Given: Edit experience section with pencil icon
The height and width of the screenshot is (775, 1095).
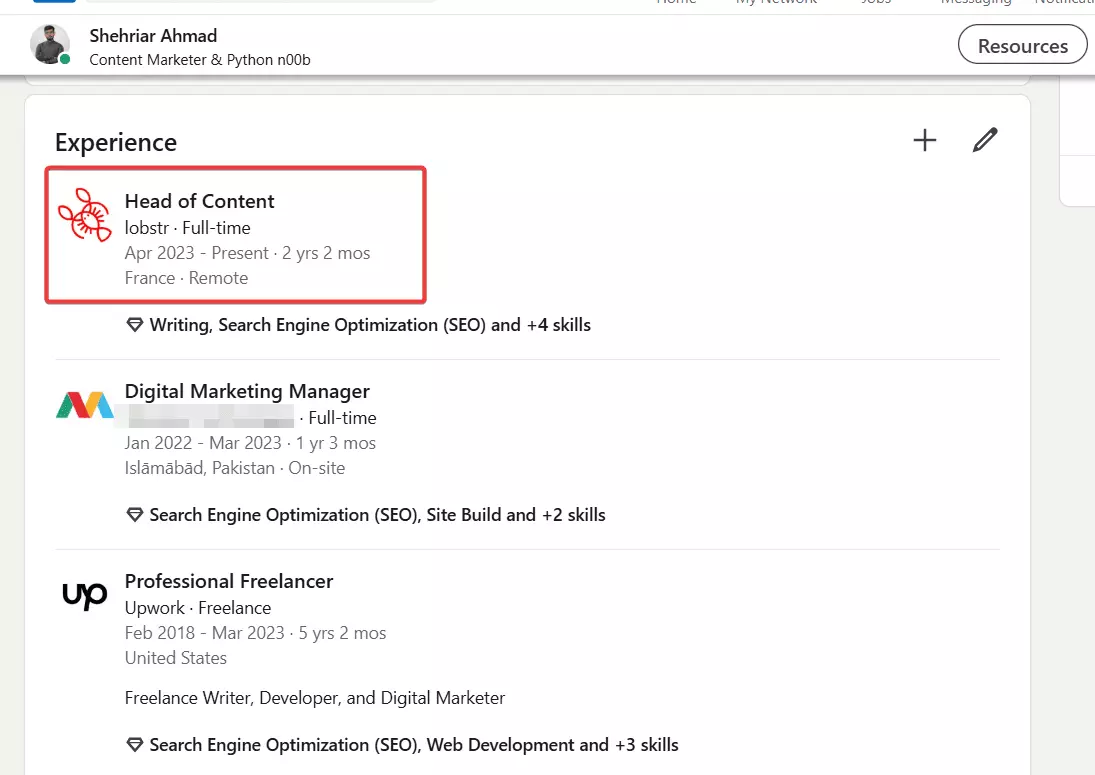Looking at the screenshot, I should pyautogui.click(x=985, y=140).
